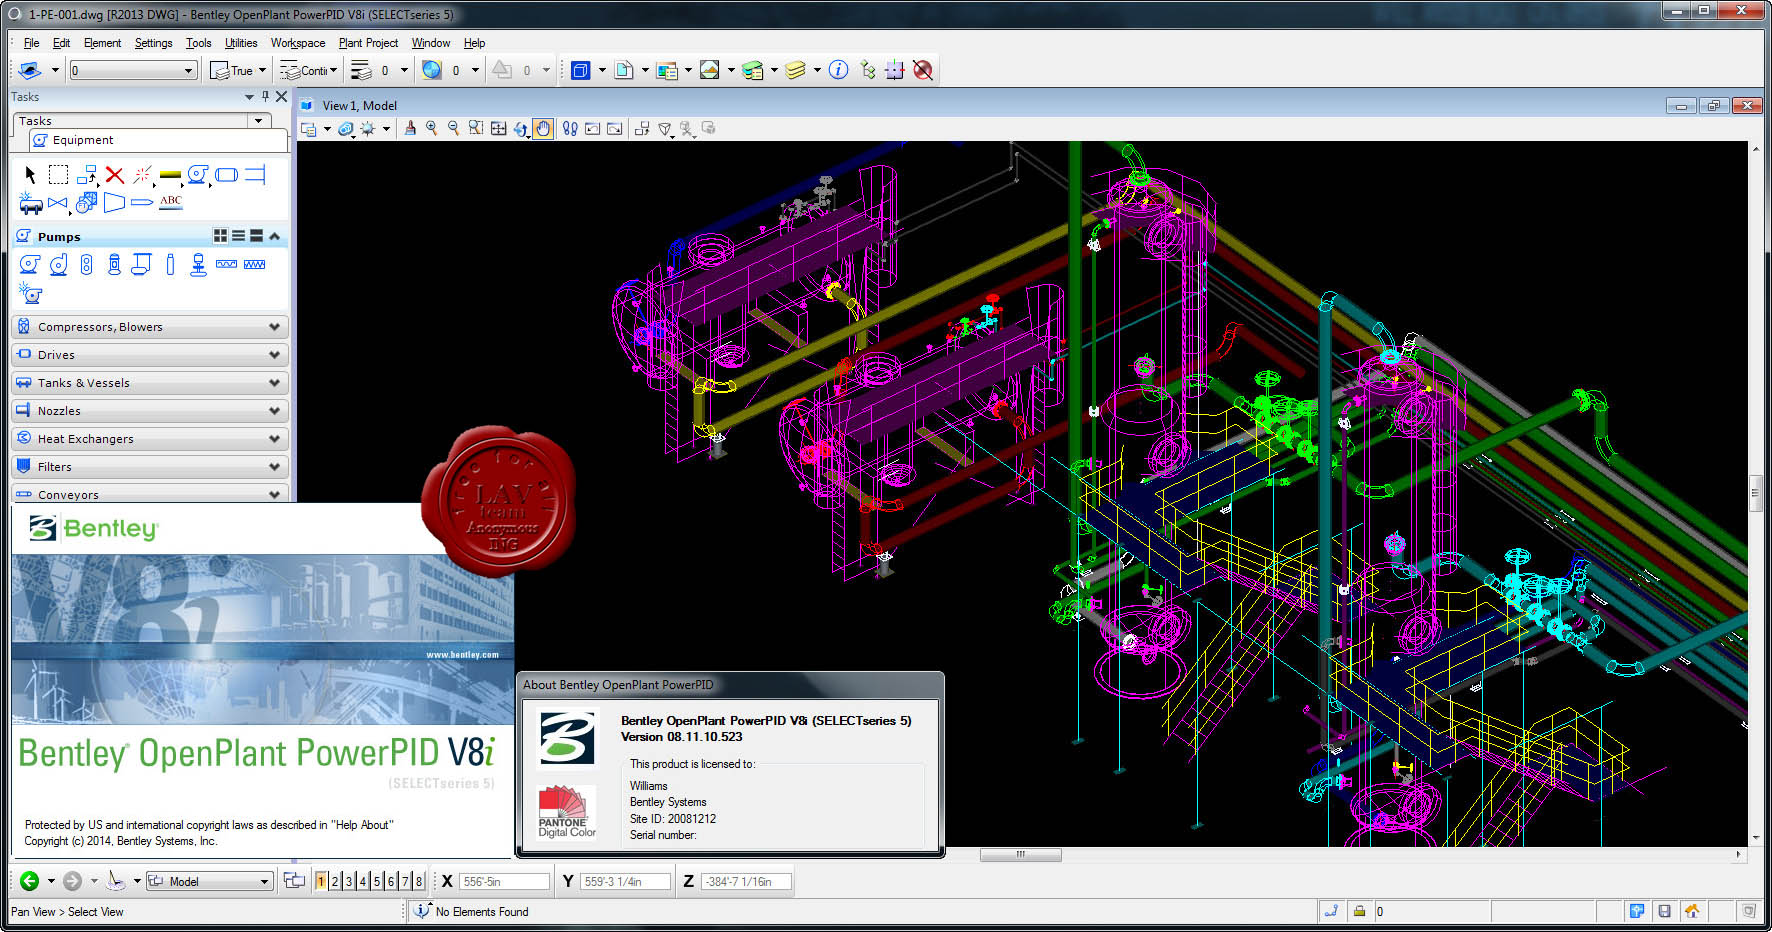Toggle view 3 in the view group buttons
The width and height of the screenshot is (1772, 932).
coord(349,881)
